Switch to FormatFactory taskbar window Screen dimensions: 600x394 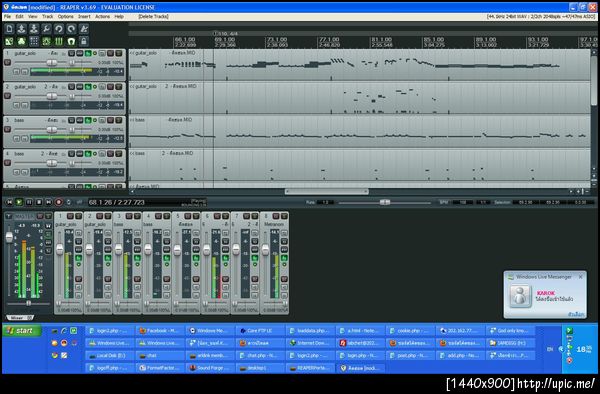[x=160, y=368]
